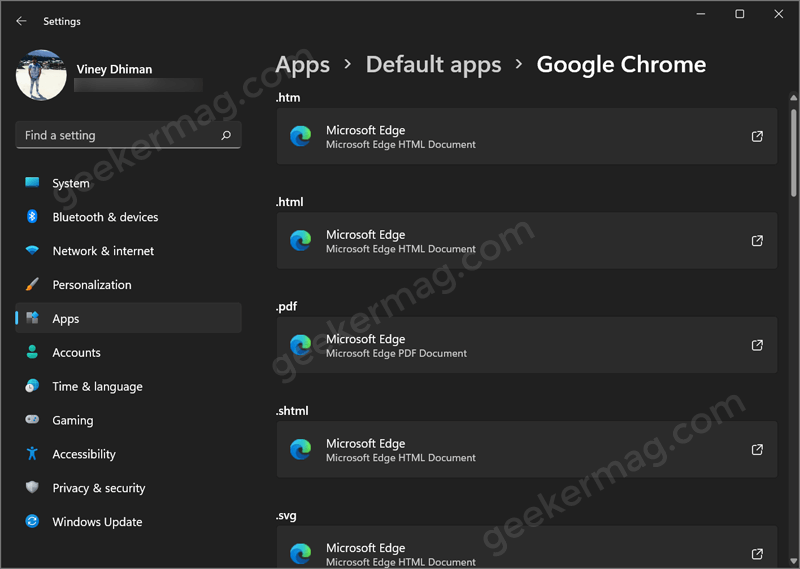The image size is (800, 569).
Task: Click Microsoft Edge PDF Document text
Action: (x=396, y=353)
